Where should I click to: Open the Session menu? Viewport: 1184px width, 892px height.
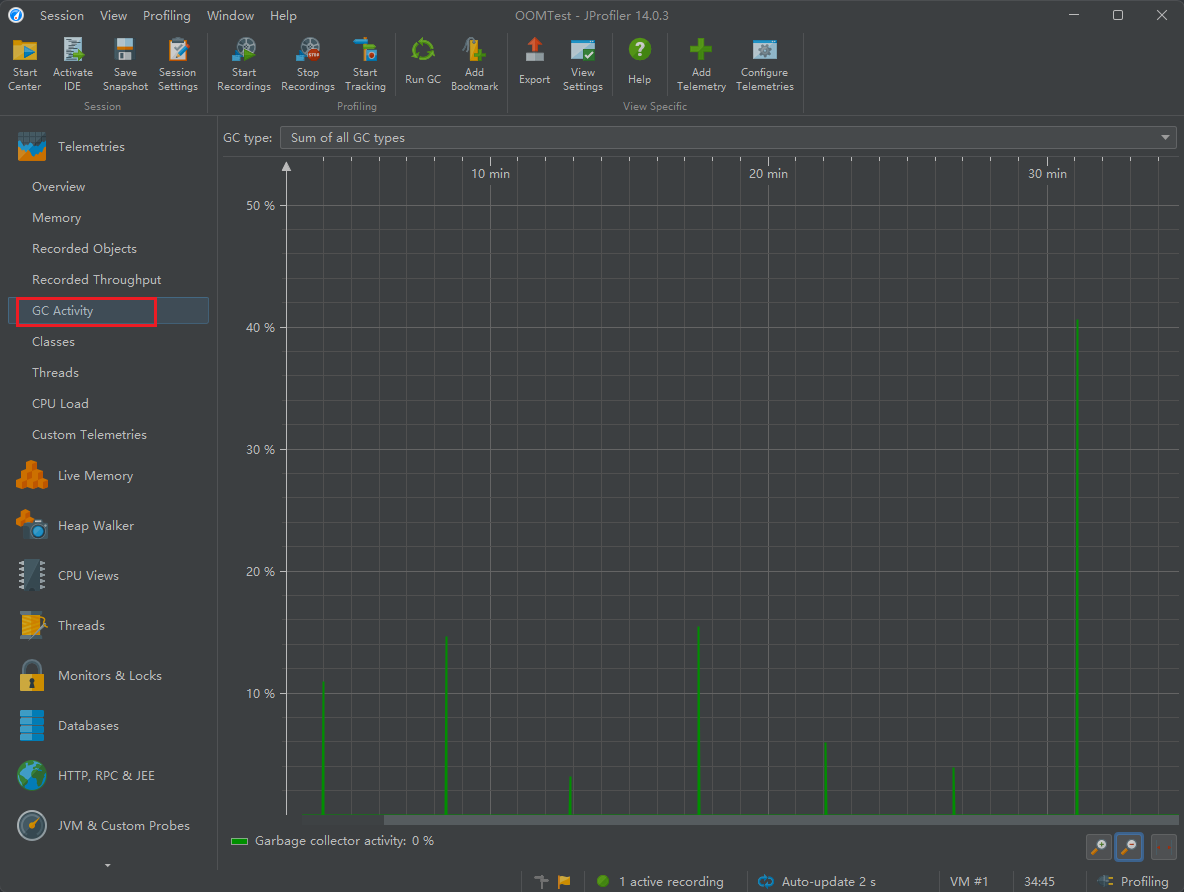point(62,15)
